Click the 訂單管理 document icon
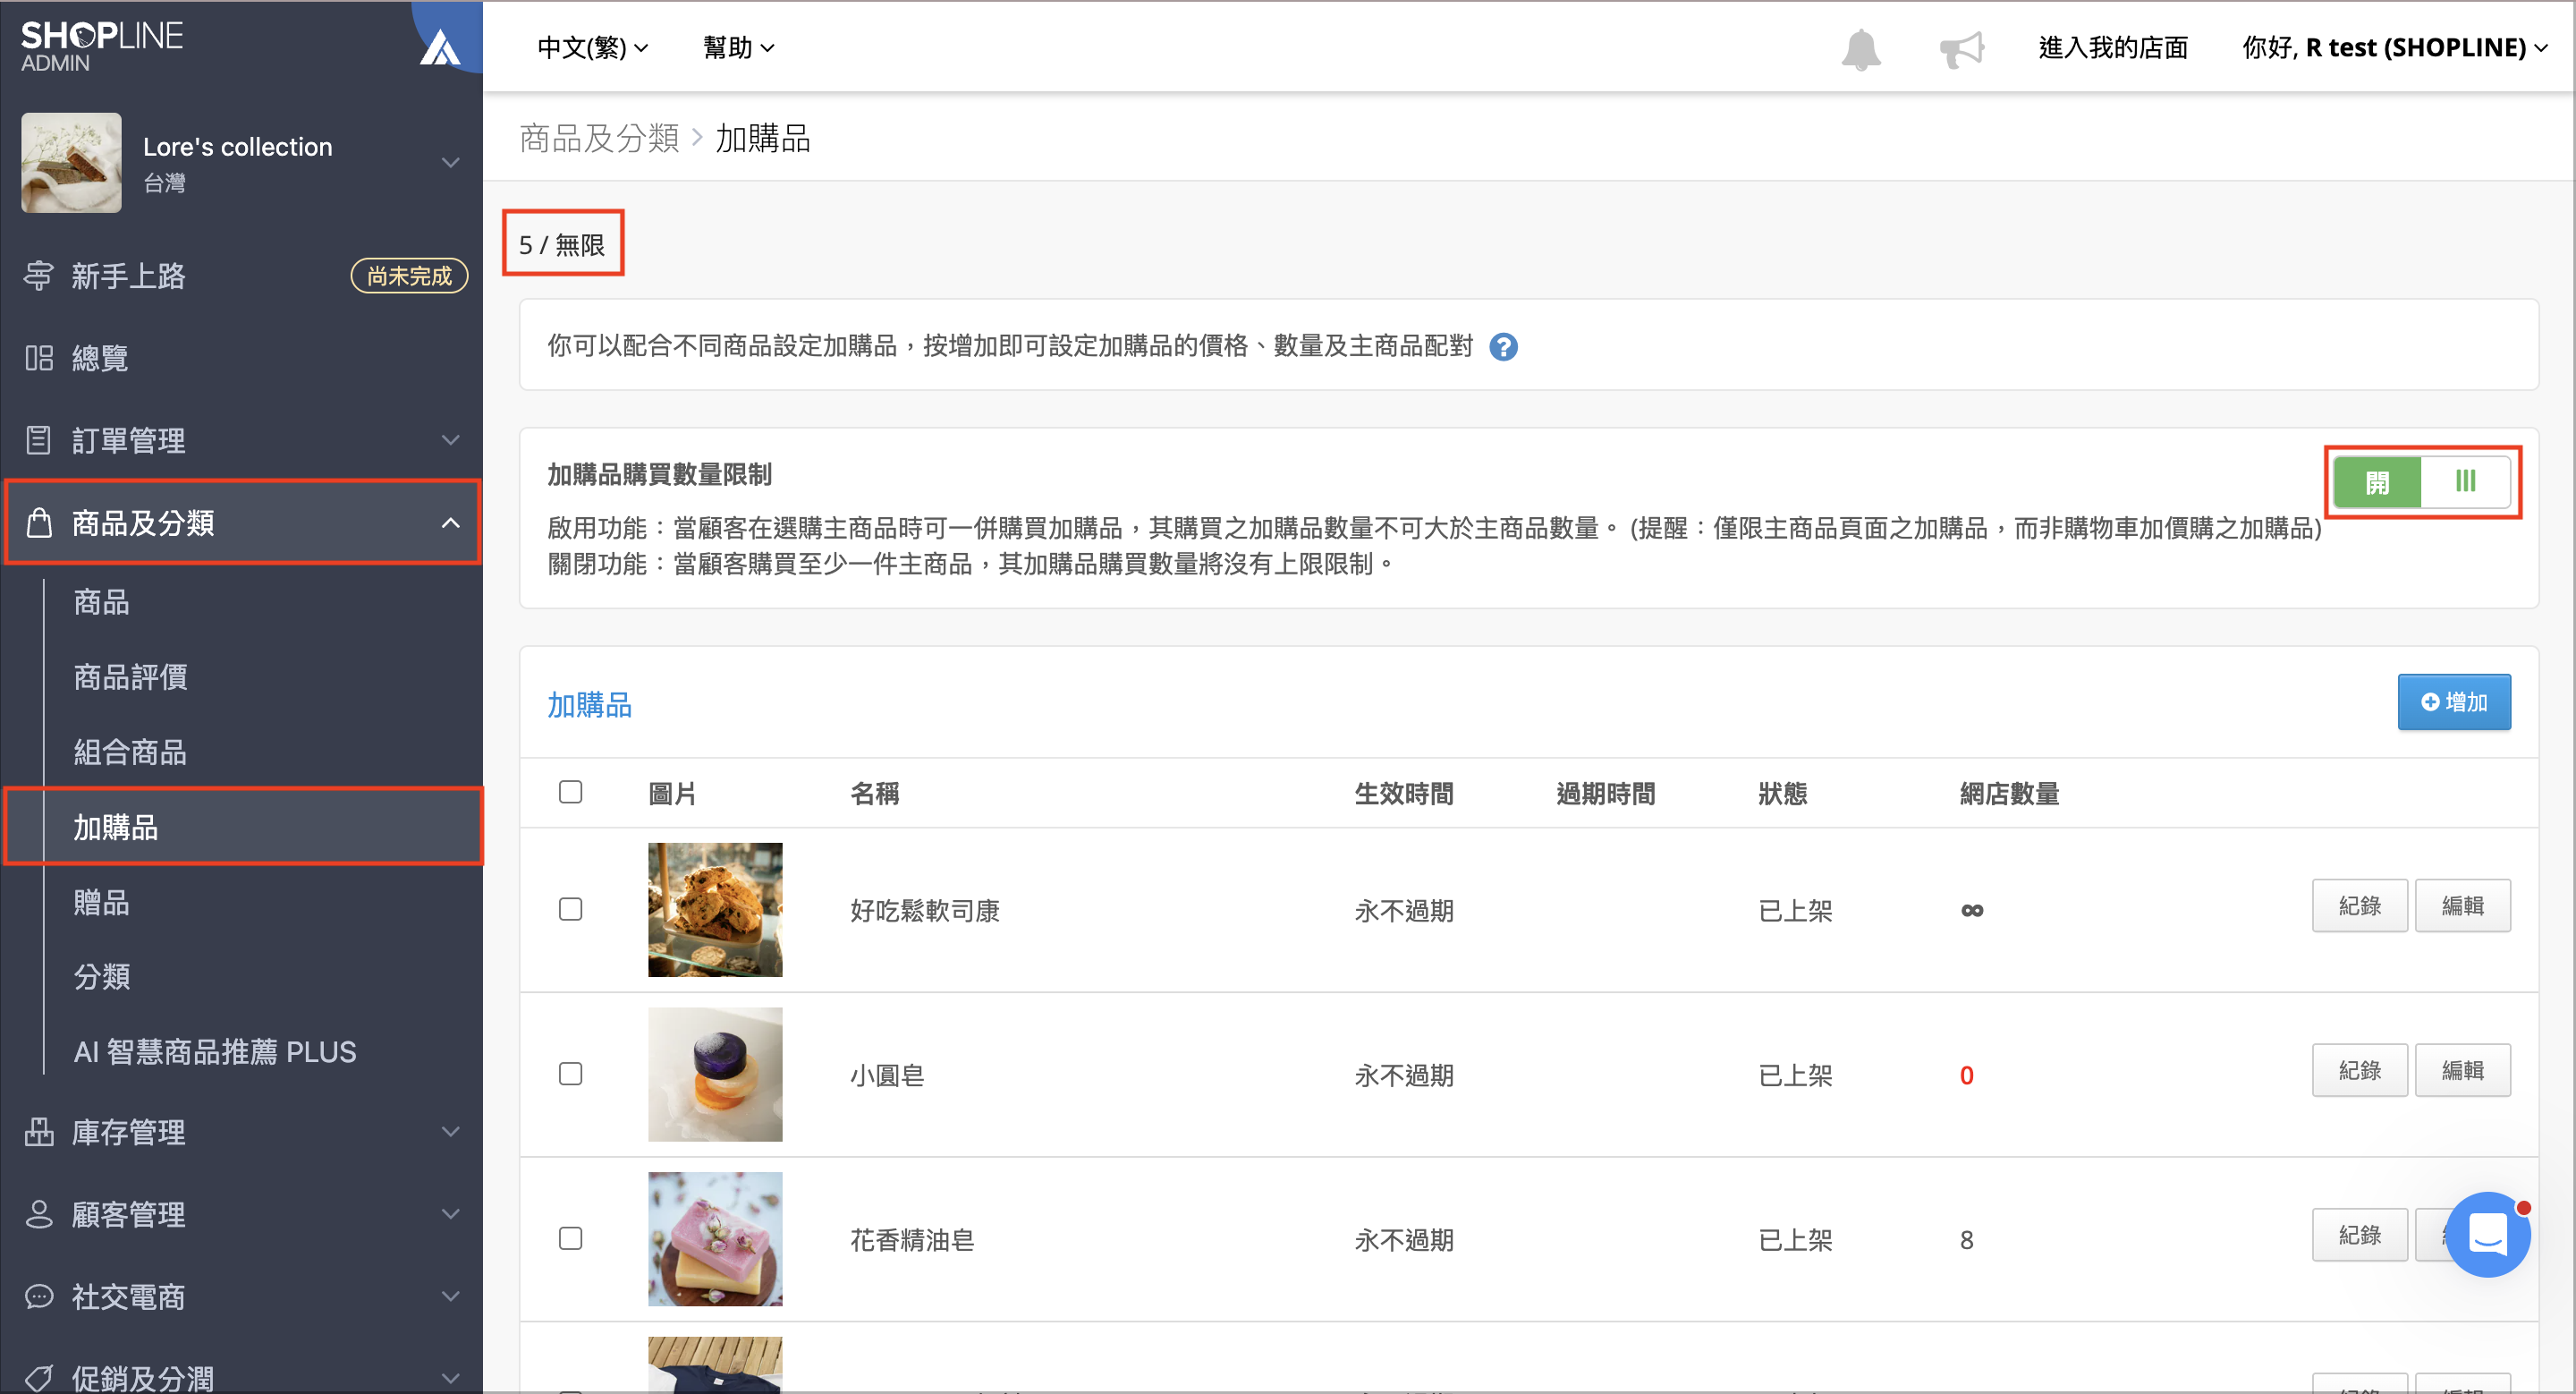The image size is (2576, 1394). 39,440
